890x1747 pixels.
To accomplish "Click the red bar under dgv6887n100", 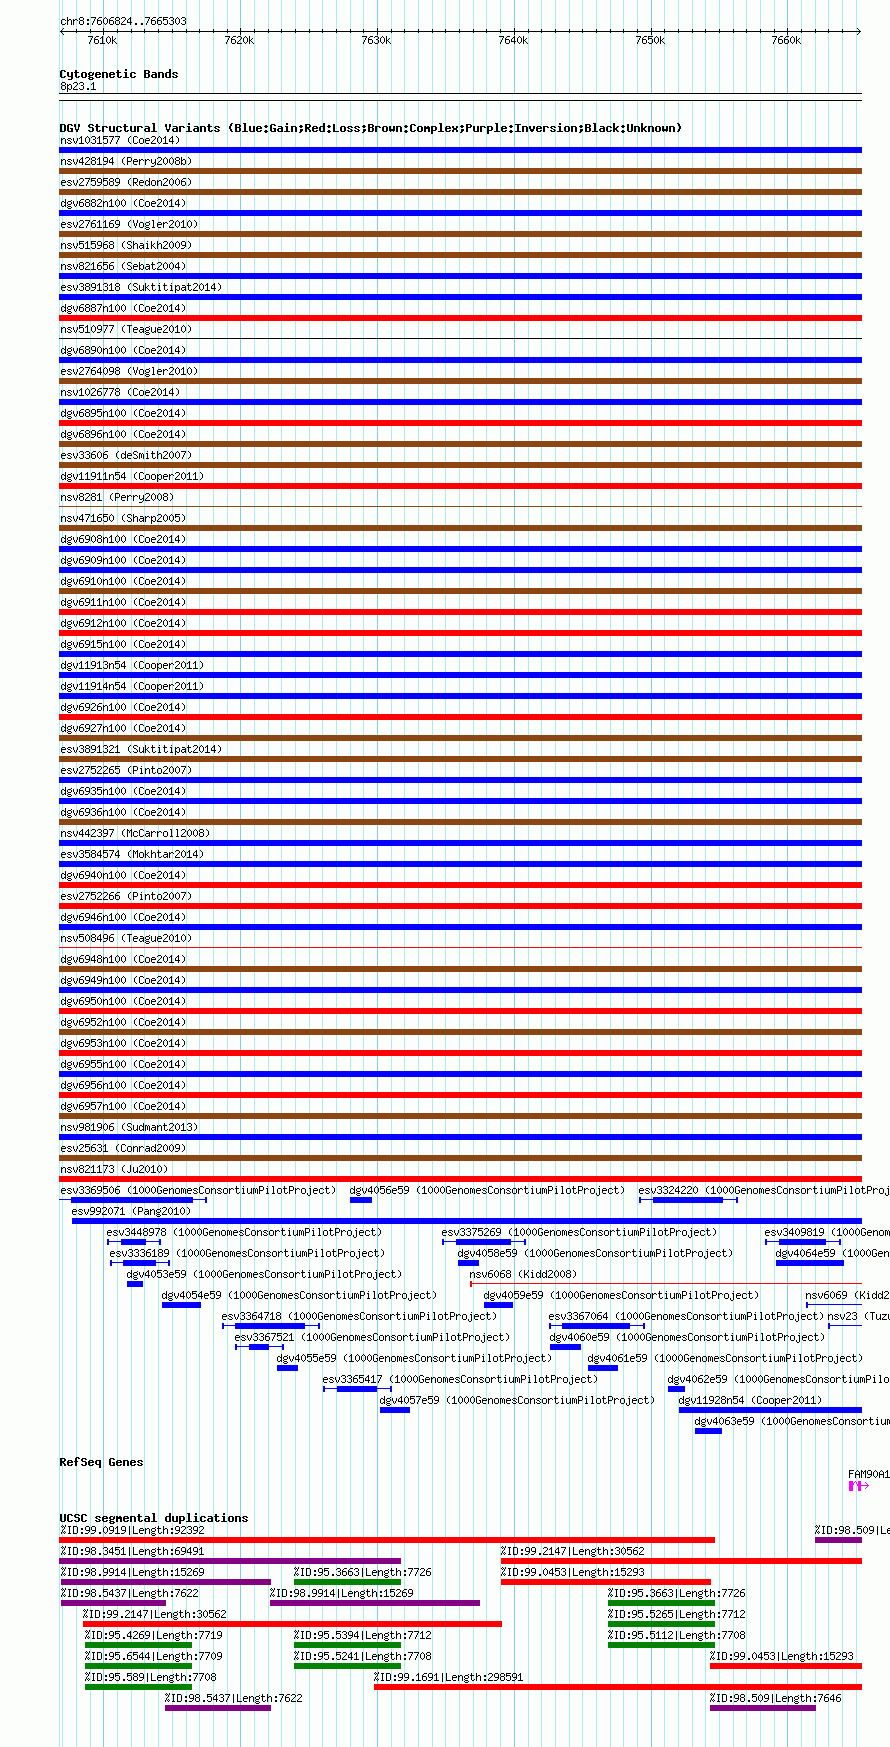I will tap(461, 318).
